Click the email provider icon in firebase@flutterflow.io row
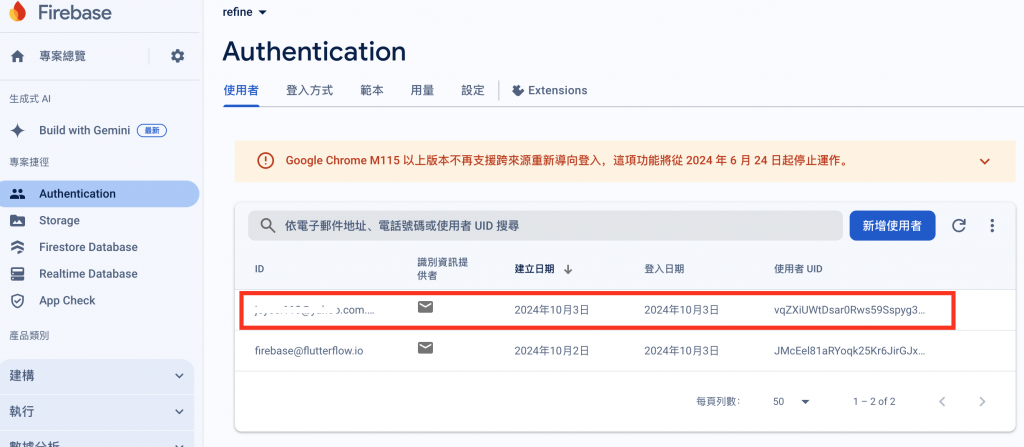Screen dimensions: 1024x447 [425, 348]
